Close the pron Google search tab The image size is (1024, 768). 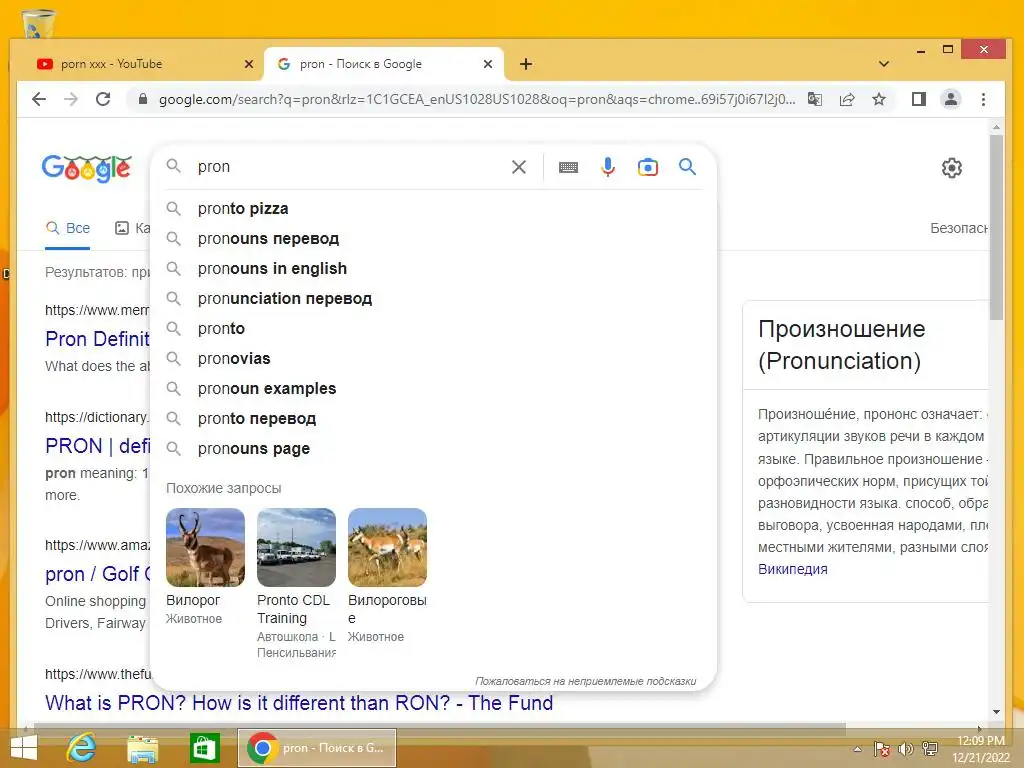pyautogui.click(x=488, y=64)
